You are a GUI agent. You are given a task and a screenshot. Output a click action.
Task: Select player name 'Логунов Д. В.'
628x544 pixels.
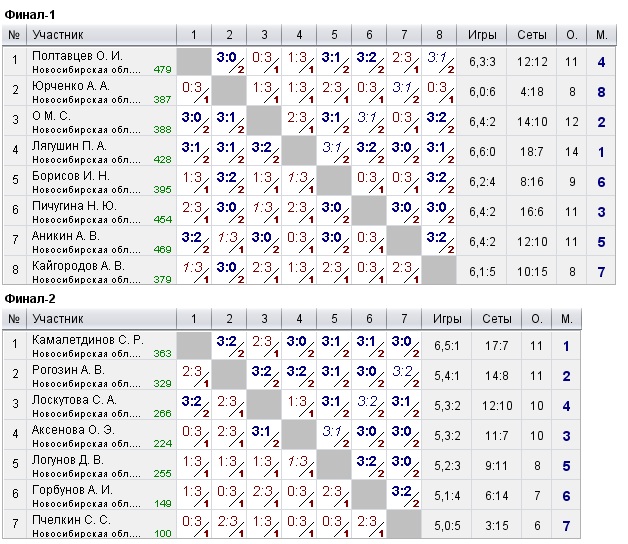[68, 460]
